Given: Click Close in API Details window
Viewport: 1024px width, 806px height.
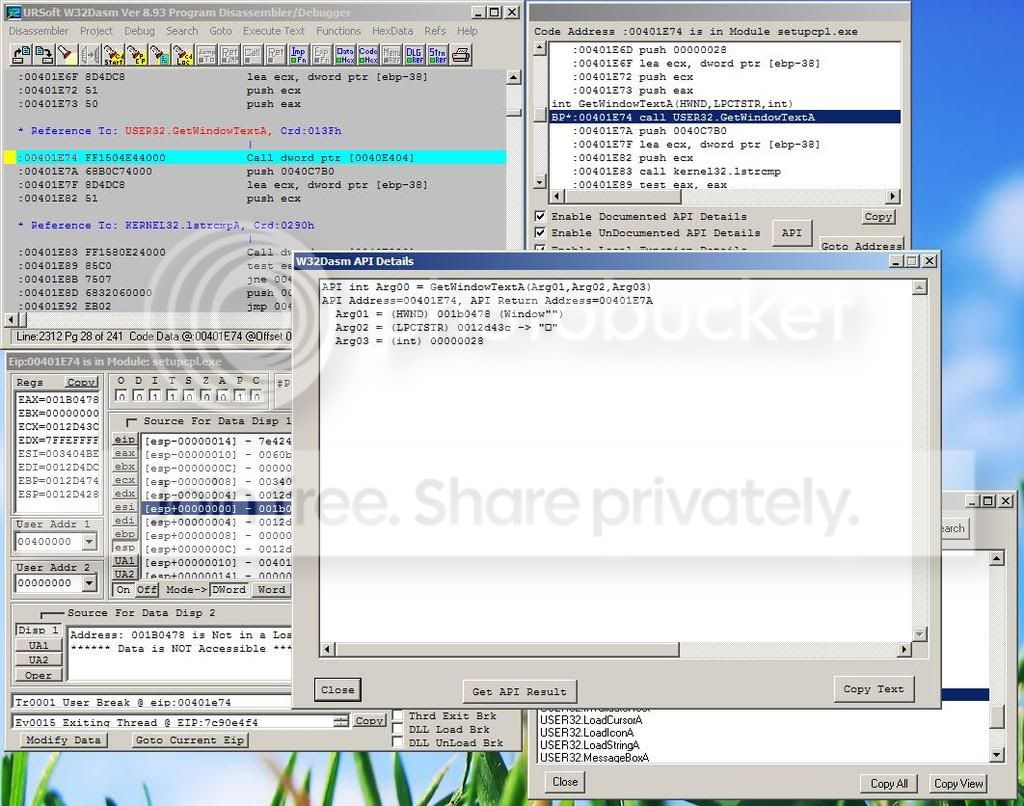Looking at the screenshot, I should [x=338, y=690].
